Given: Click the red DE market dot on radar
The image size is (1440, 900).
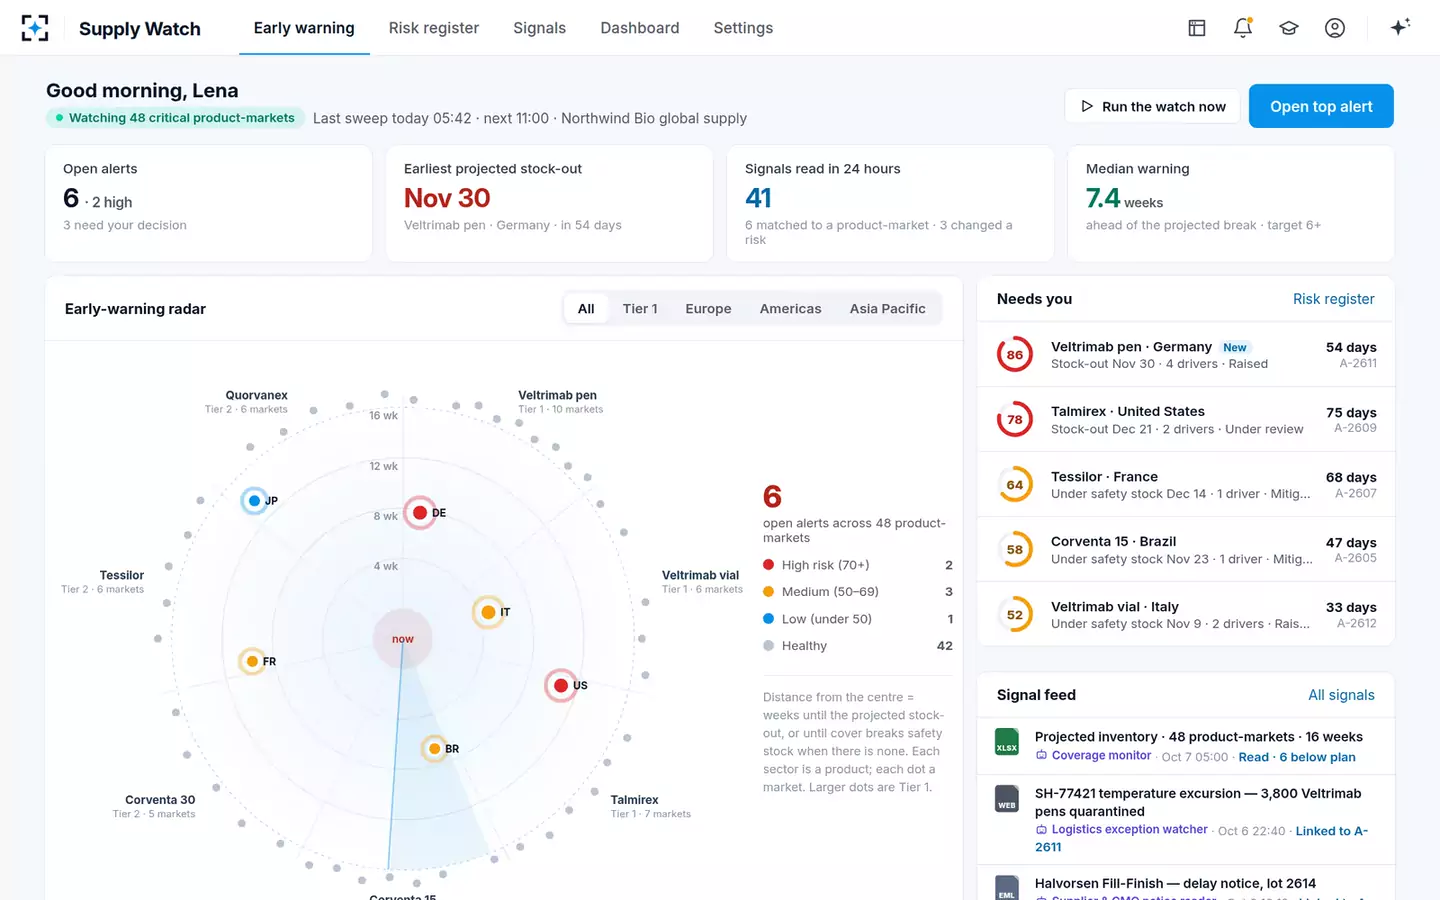Looking at the screenshot, I should tap(420, 513).
